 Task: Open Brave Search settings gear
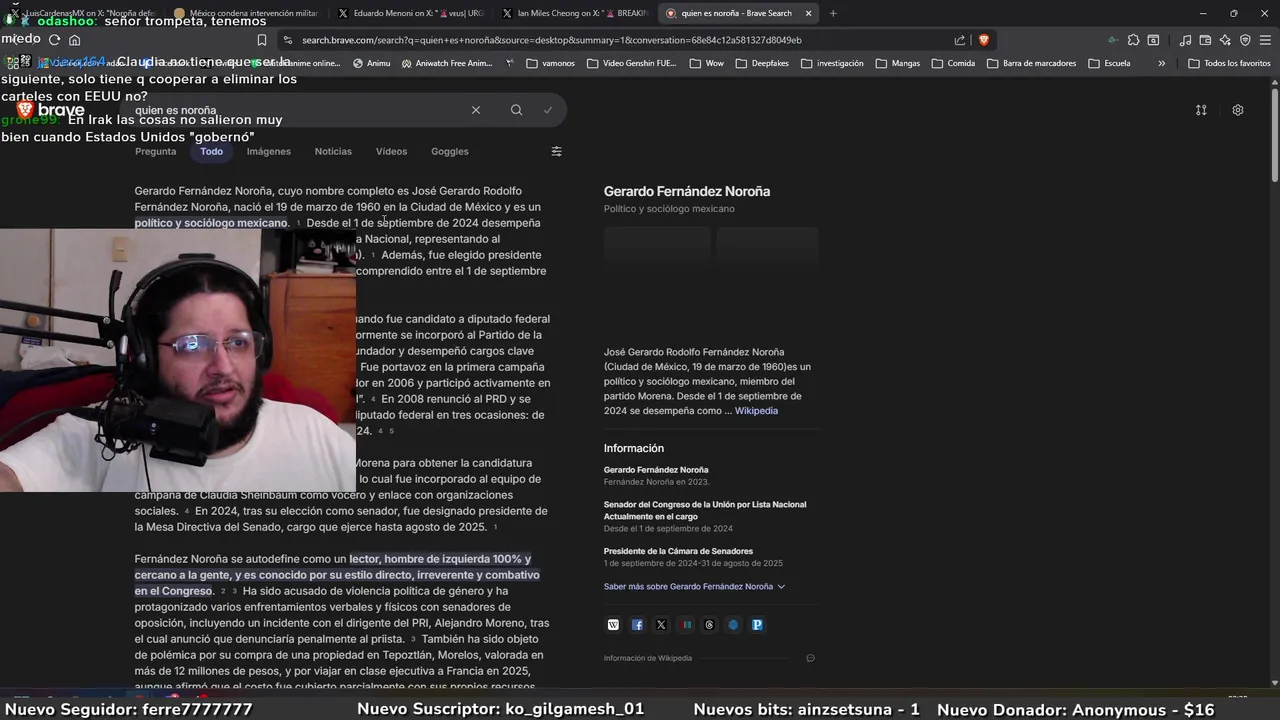click(1237, 110)
